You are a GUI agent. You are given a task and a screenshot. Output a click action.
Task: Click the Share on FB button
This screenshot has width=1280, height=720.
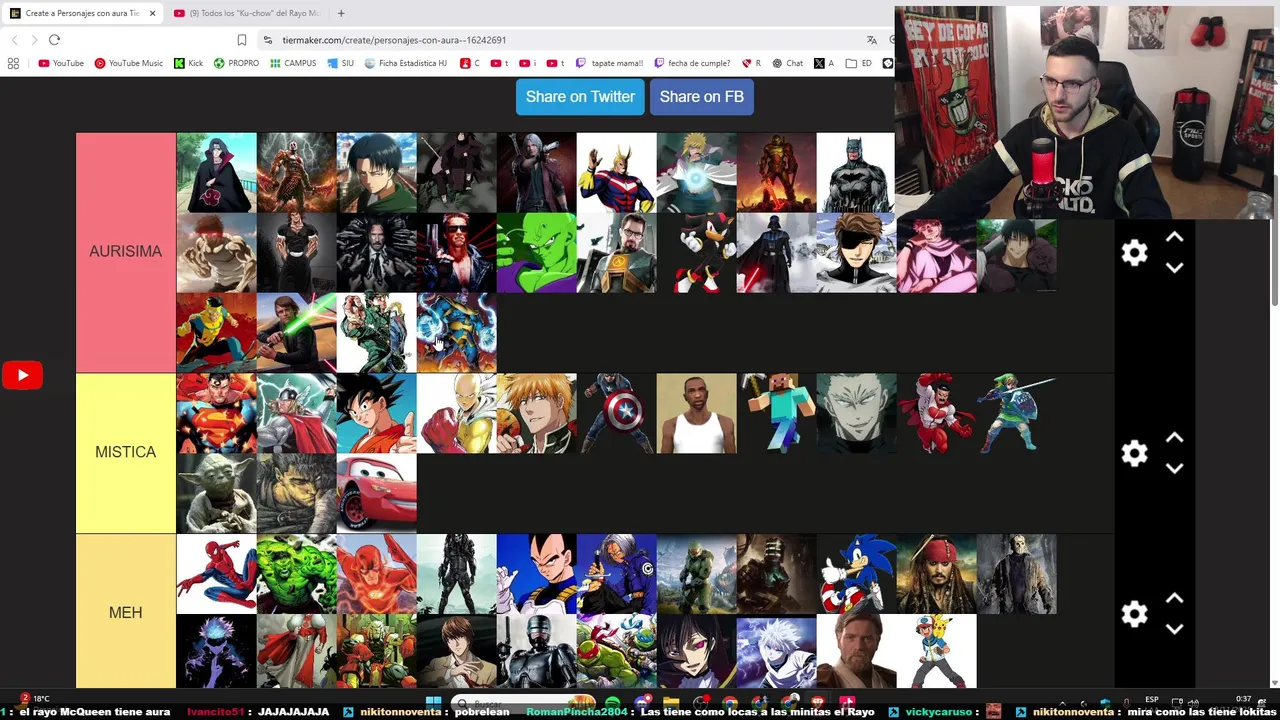701,97
